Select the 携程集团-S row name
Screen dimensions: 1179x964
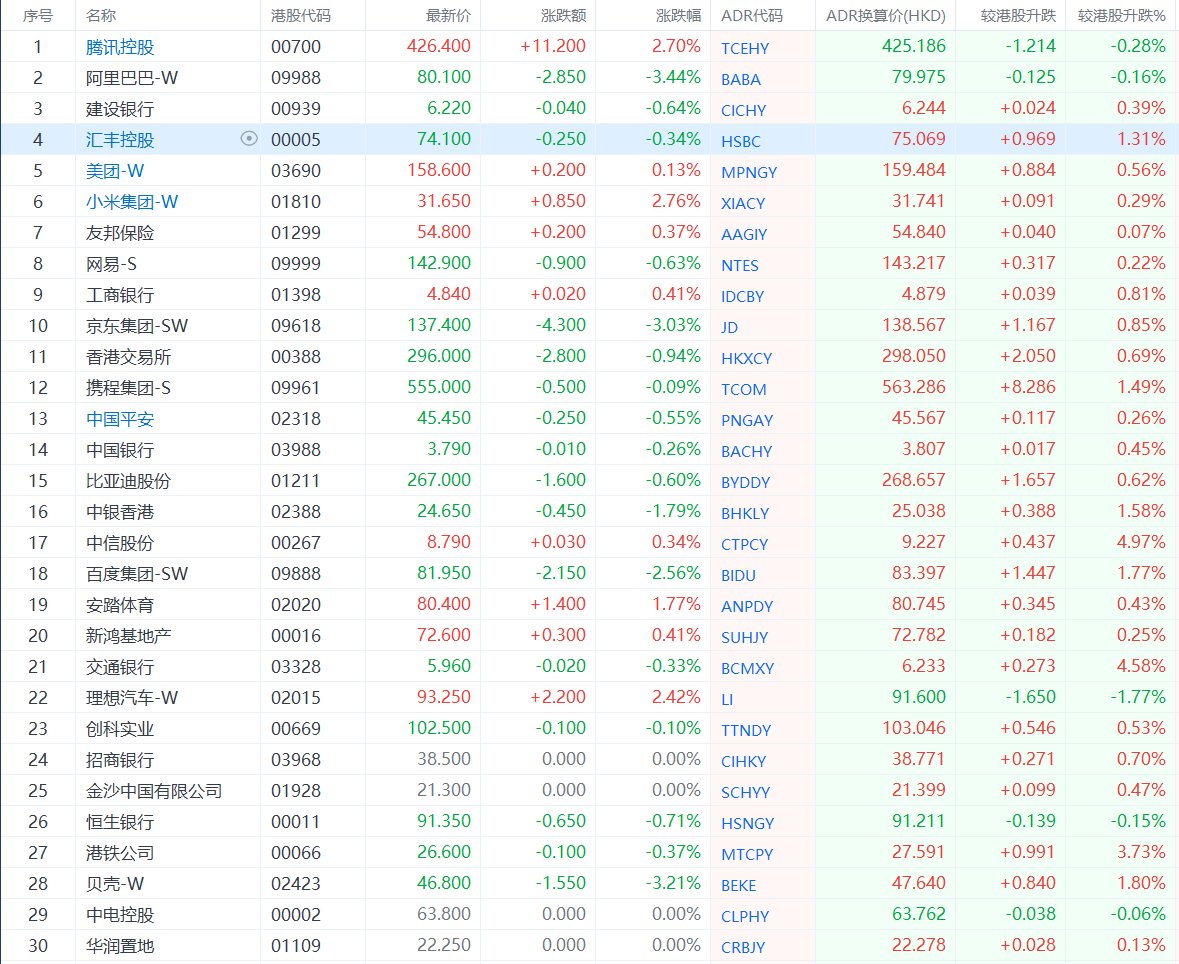pos(128,388)
